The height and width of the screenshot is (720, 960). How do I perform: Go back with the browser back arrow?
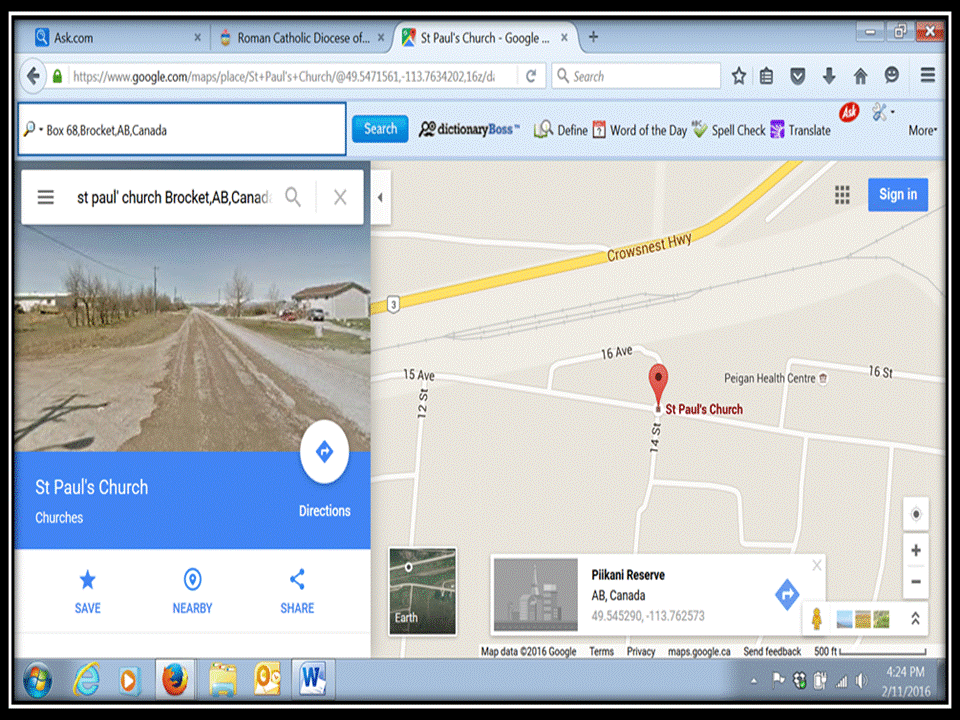point(33,76)
